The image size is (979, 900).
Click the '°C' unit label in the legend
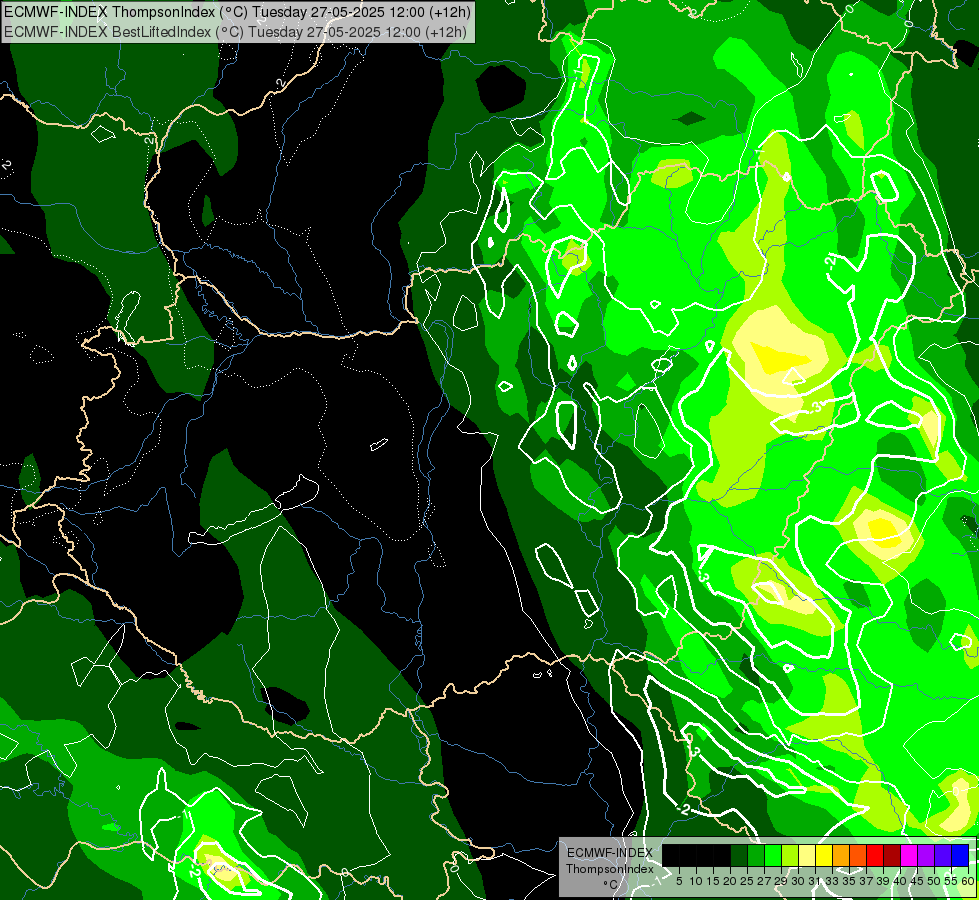(x=611, y=885)
